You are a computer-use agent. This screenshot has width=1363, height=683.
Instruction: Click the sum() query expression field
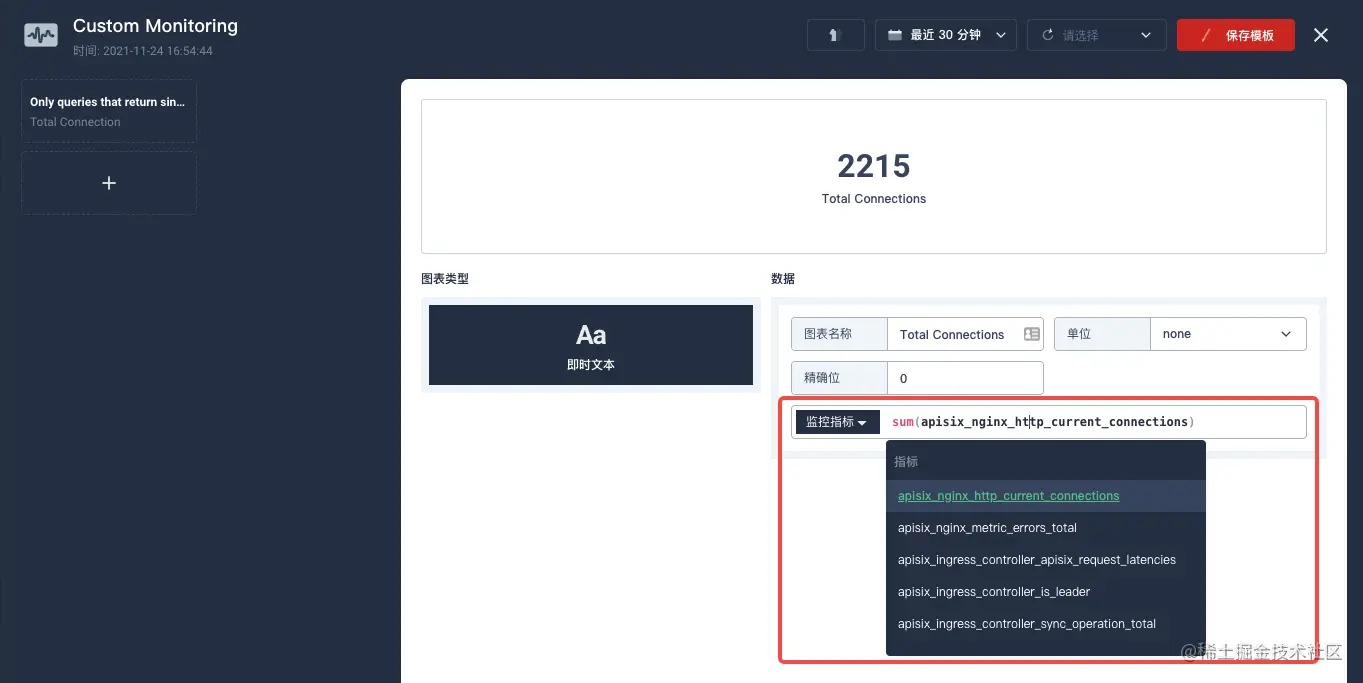(1096, 422)
